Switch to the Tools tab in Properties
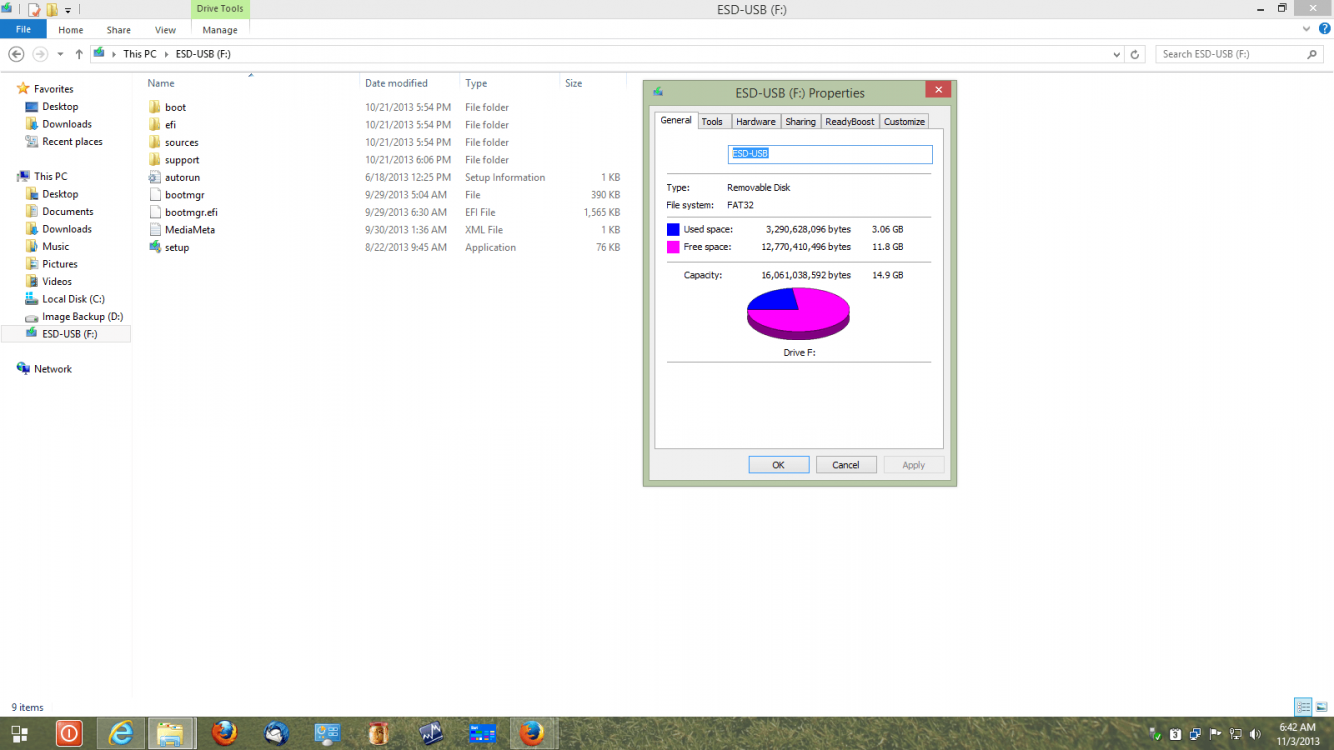The height and width of the screenshot is (750, 1334). click(712, 122)
